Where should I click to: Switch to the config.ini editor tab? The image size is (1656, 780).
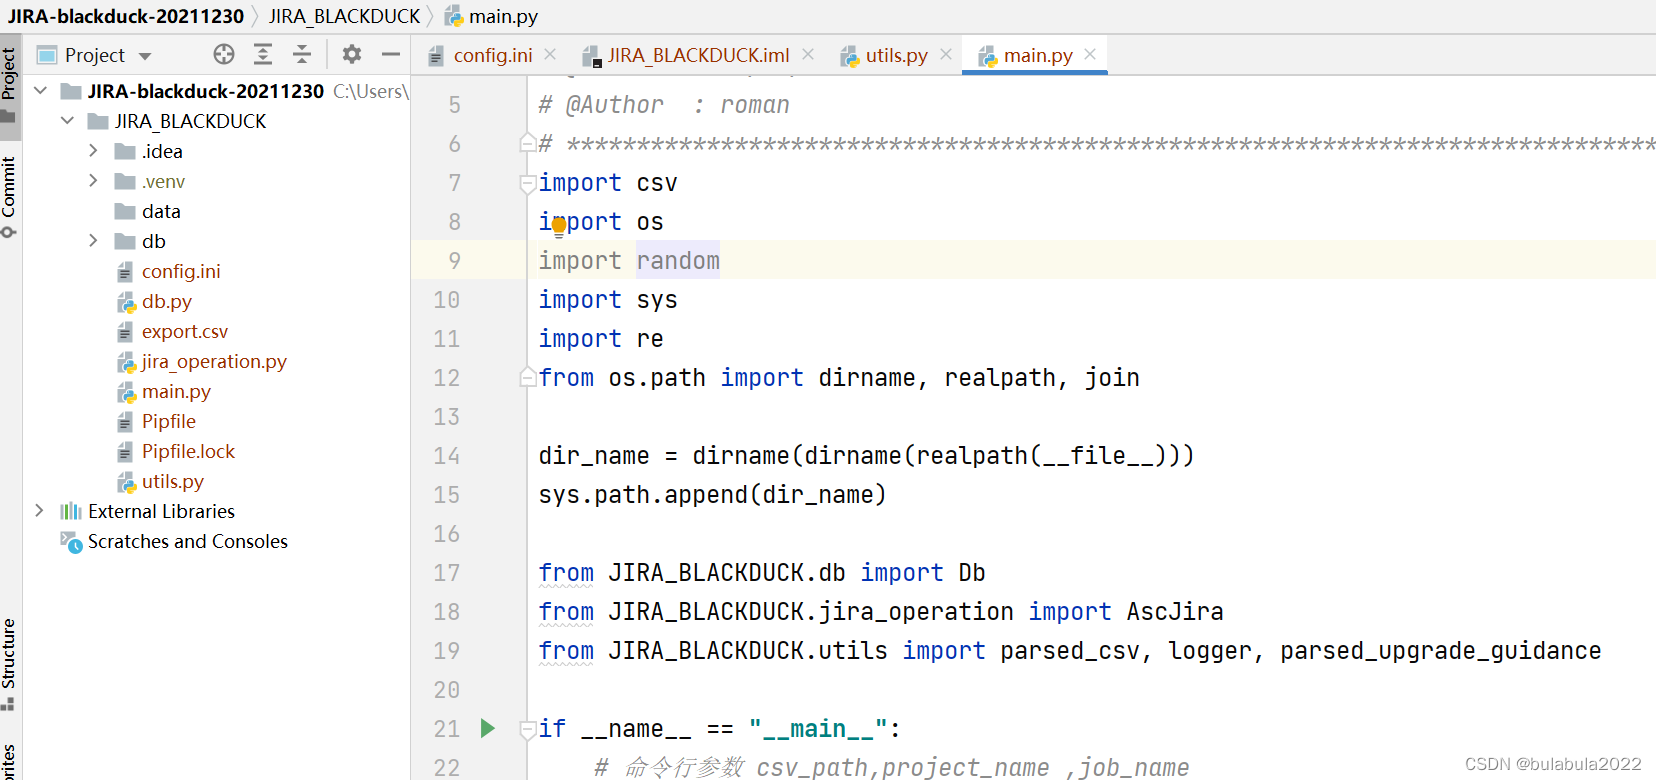[492, 56]
